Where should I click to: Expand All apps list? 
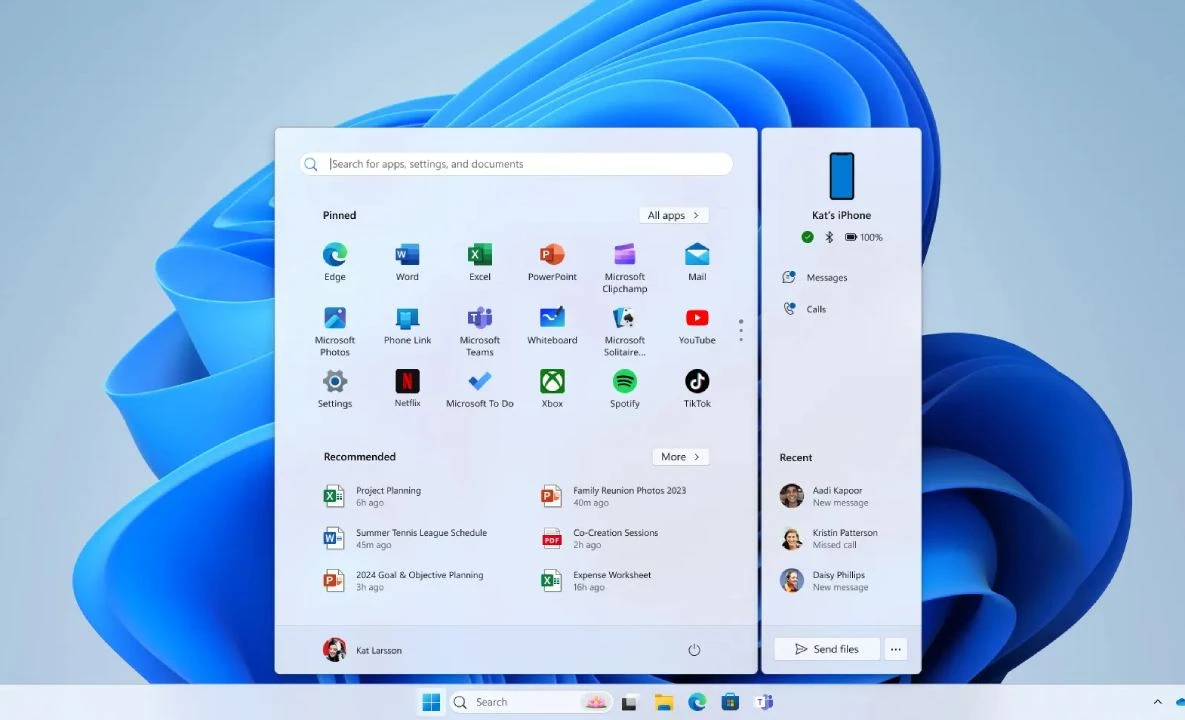673,215
